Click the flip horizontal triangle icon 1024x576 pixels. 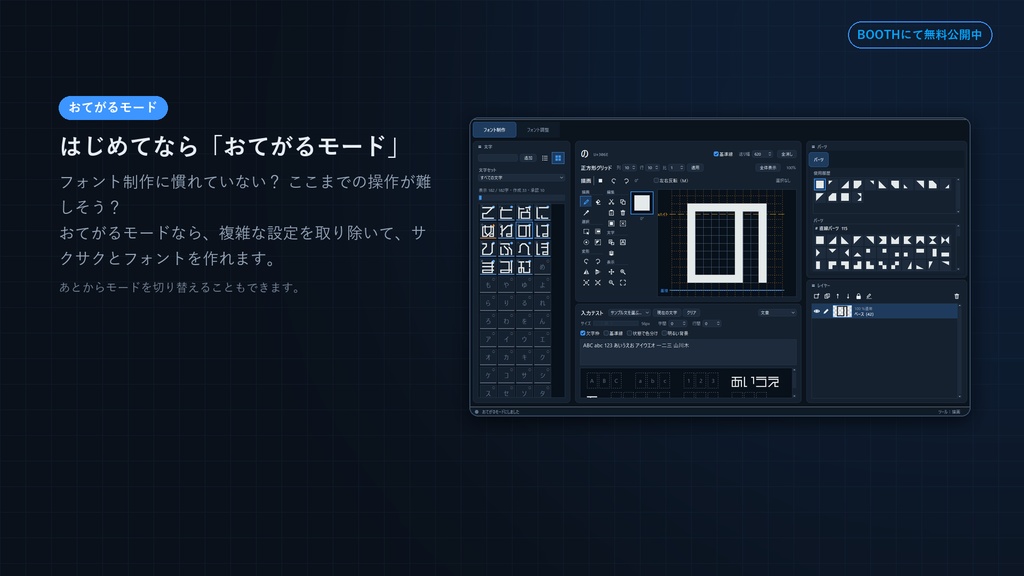pyautogui.click(x=586, y=272)
